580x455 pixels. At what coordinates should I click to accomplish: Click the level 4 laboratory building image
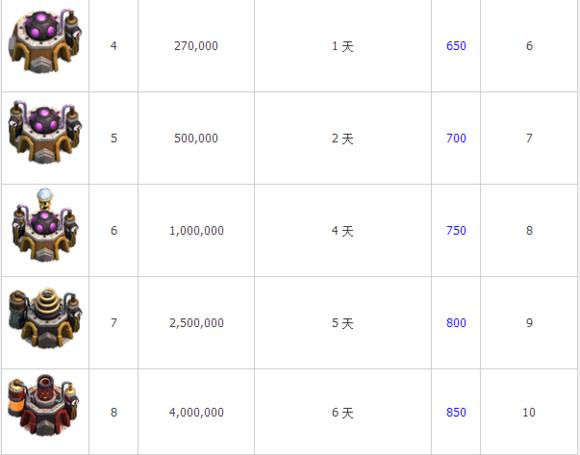[45, 41]
